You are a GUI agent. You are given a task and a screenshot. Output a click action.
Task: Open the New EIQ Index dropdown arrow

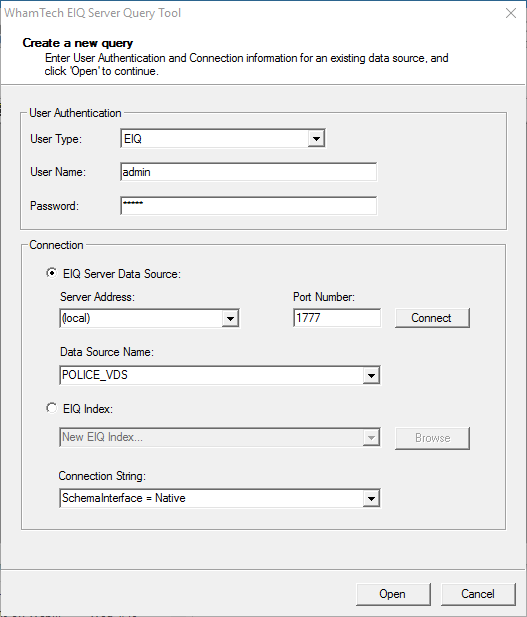click(x=371, y=438)
